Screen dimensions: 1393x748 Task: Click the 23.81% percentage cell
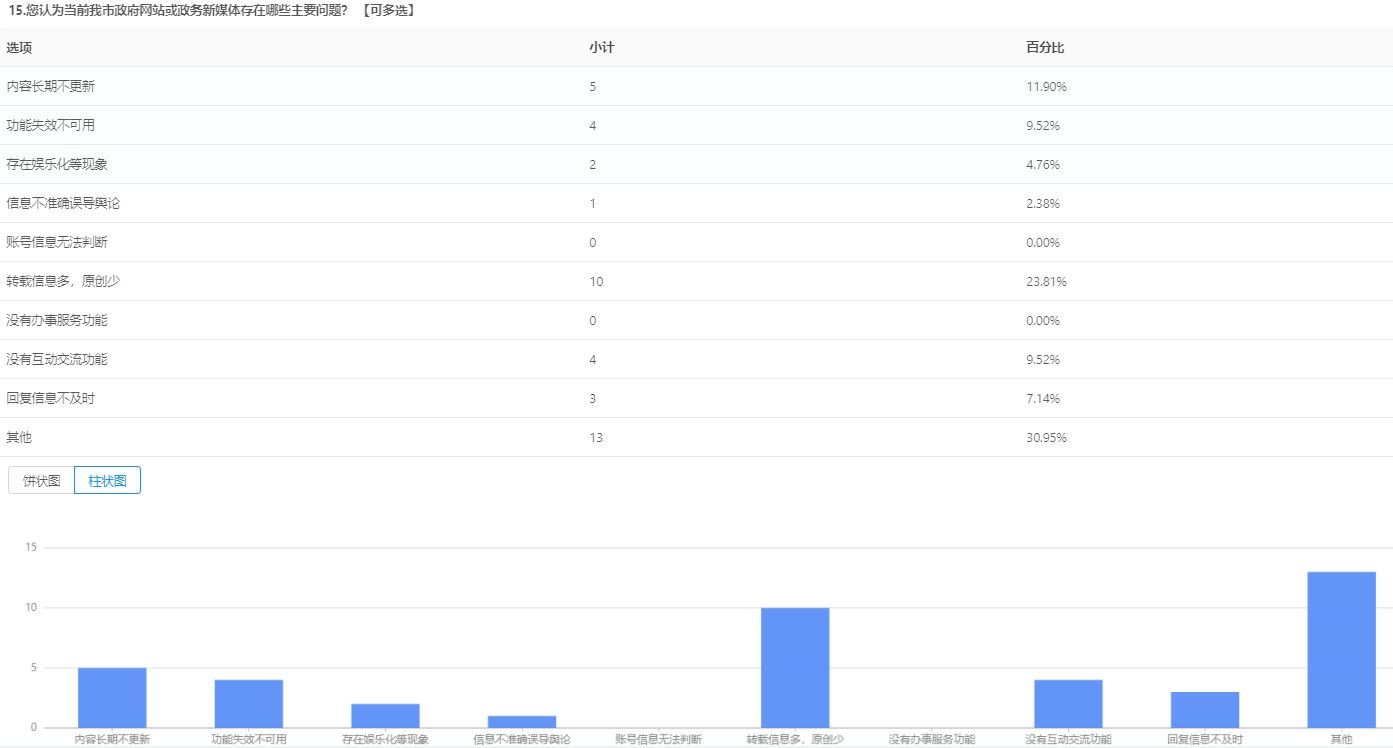1046,282
